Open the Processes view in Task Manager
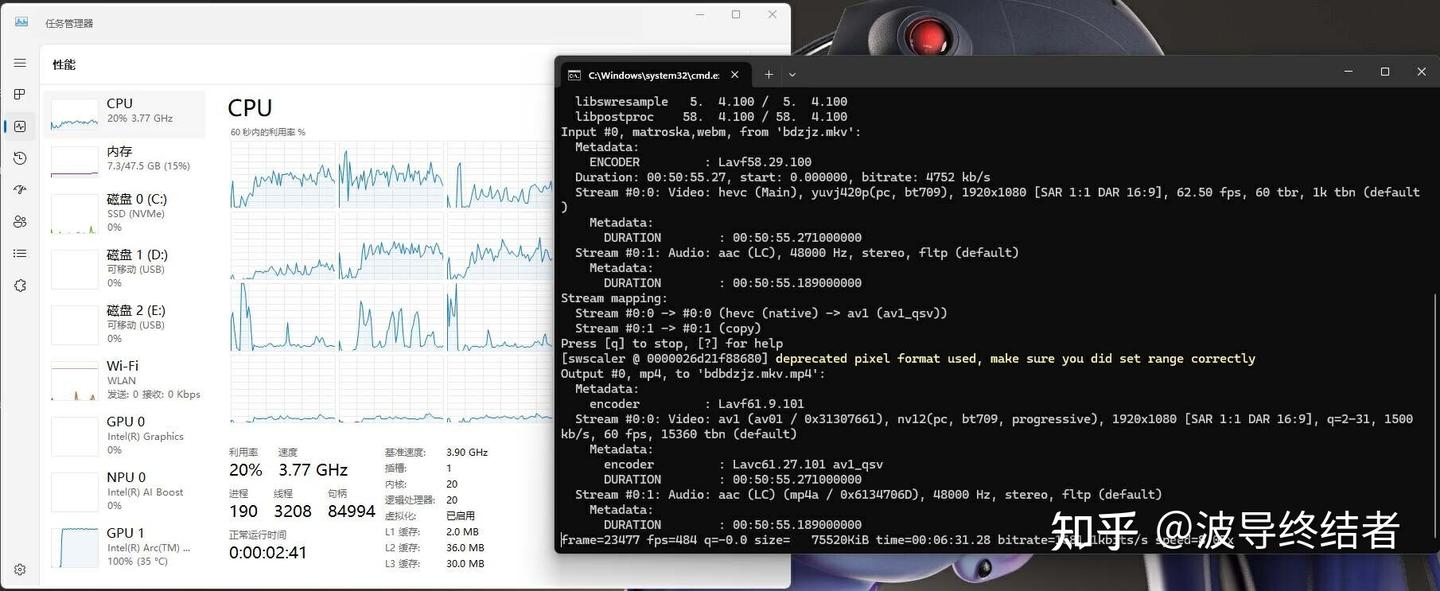The image size is (1440, 591). [19, 94]
